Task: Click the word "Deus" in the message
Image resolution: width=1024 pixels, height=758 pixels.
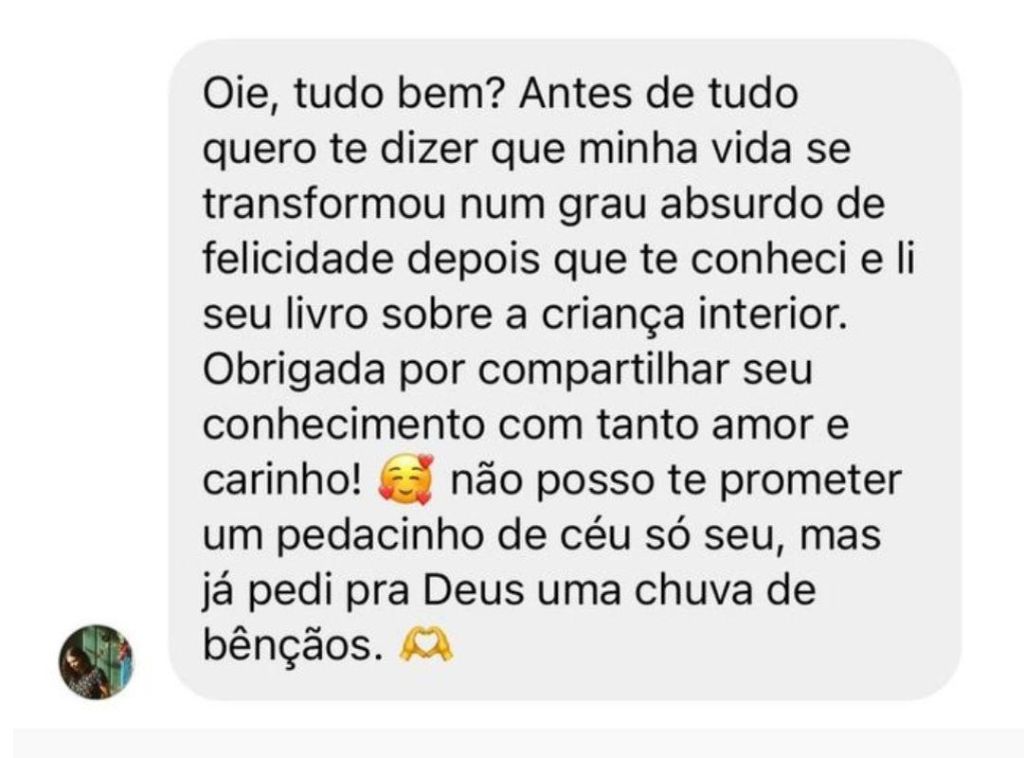Action: [x=473, y=592]
